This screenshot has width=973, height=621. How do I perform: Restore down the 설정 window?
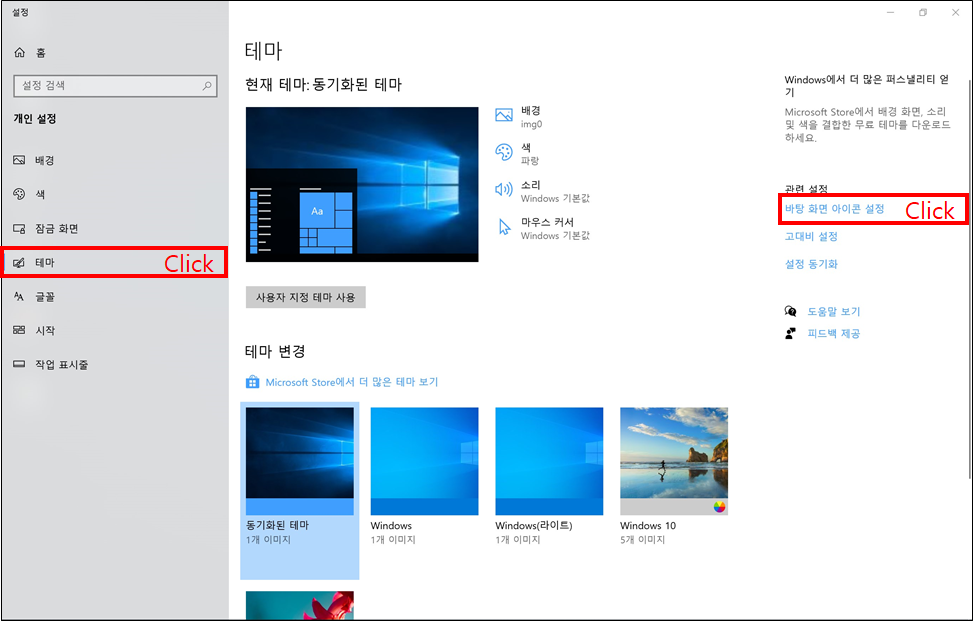[x=923, y=12]
